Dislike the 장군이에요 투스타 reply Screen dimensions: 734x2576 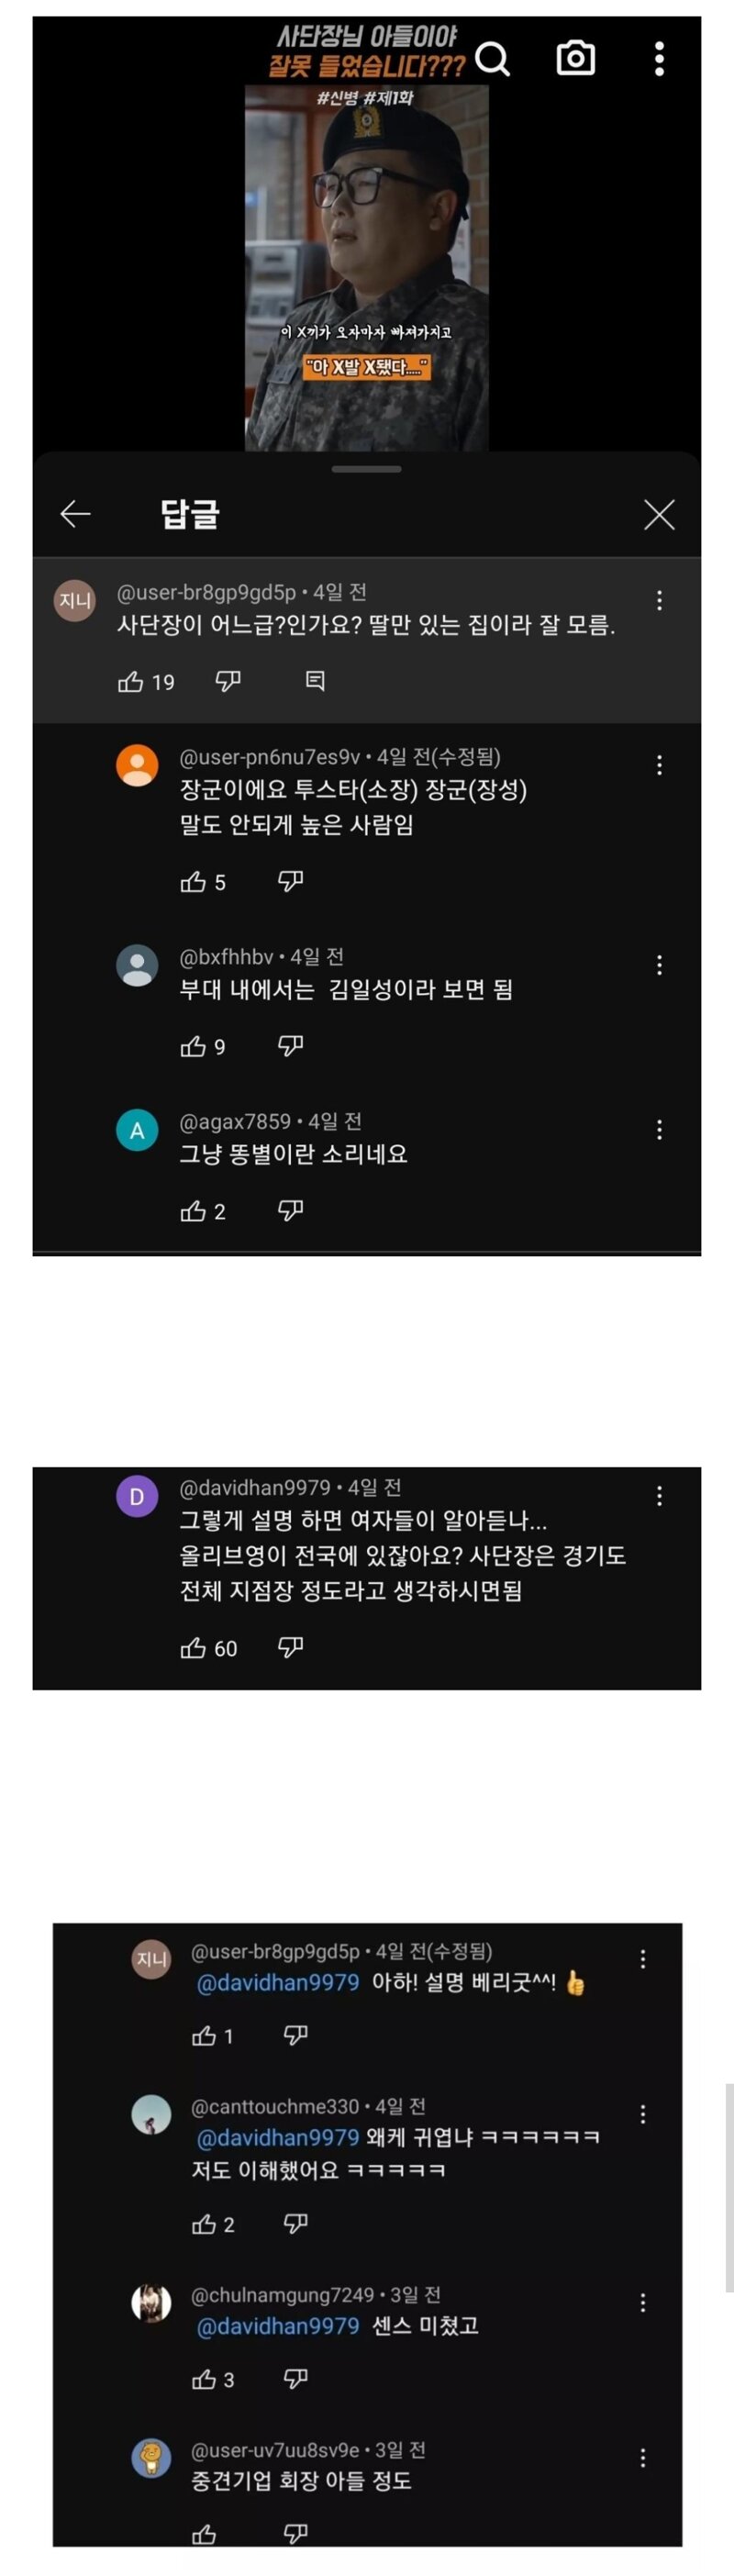coord(291,881)
